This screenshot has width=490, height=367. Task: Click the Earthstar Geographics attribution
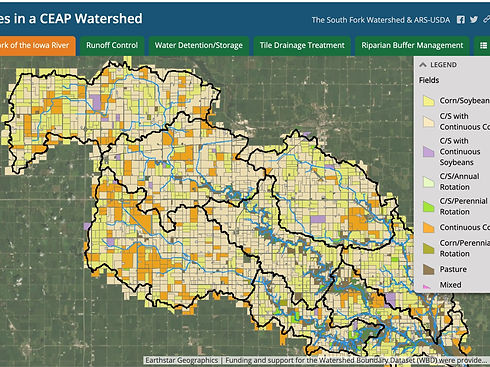181,360
